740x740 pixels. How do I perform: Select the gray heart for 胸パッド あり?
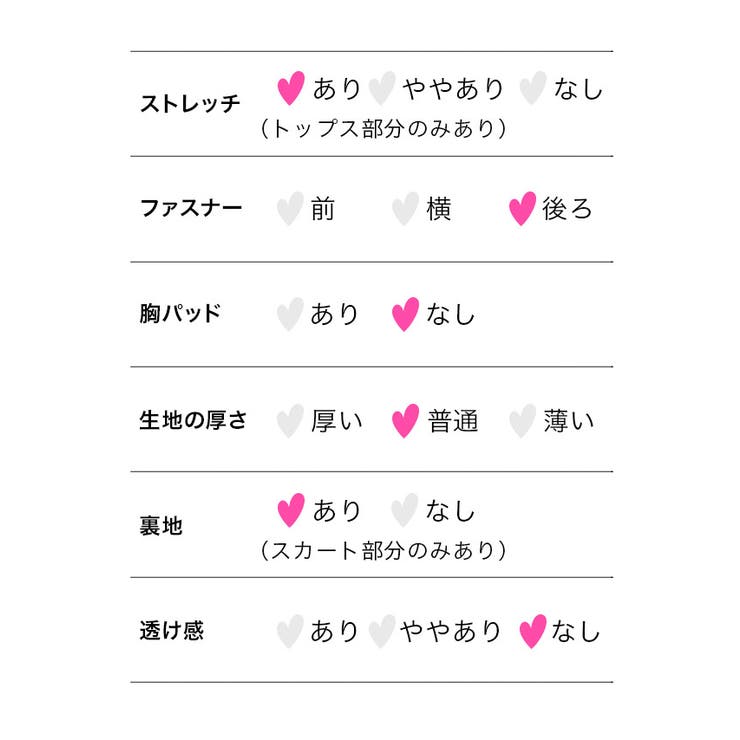coord(290,314)
